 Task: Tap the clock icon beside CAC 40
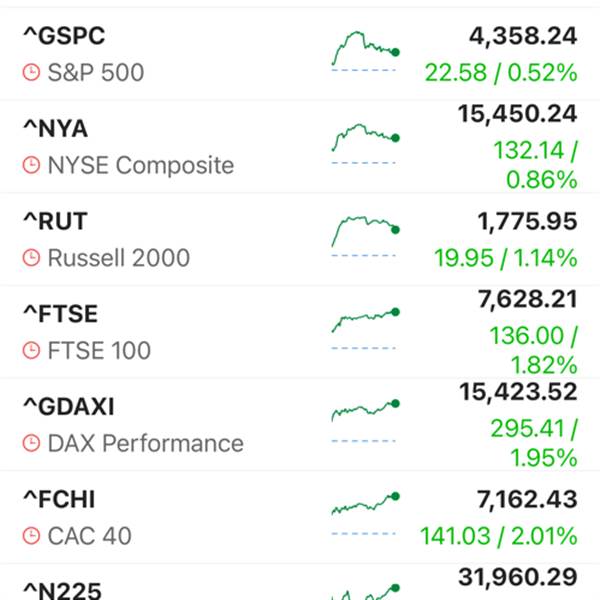pos(31,536)
